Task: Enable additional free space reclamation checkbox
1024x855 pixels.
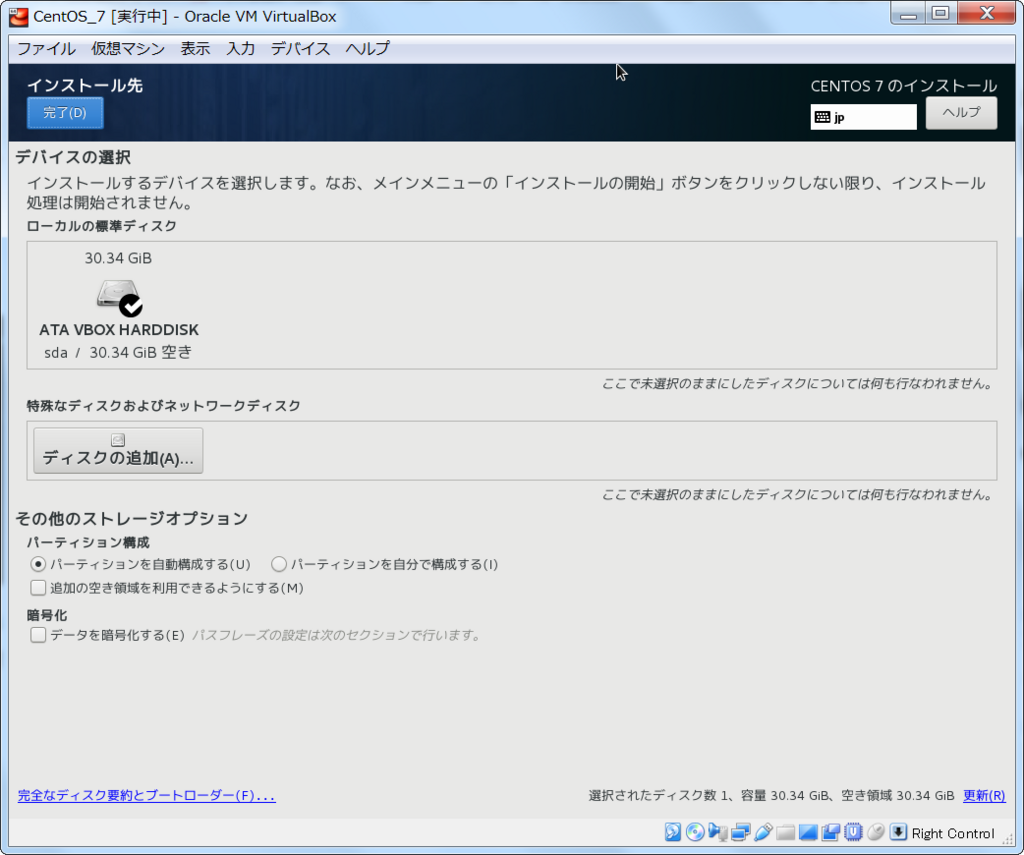Action: click(x=37, y=587)
